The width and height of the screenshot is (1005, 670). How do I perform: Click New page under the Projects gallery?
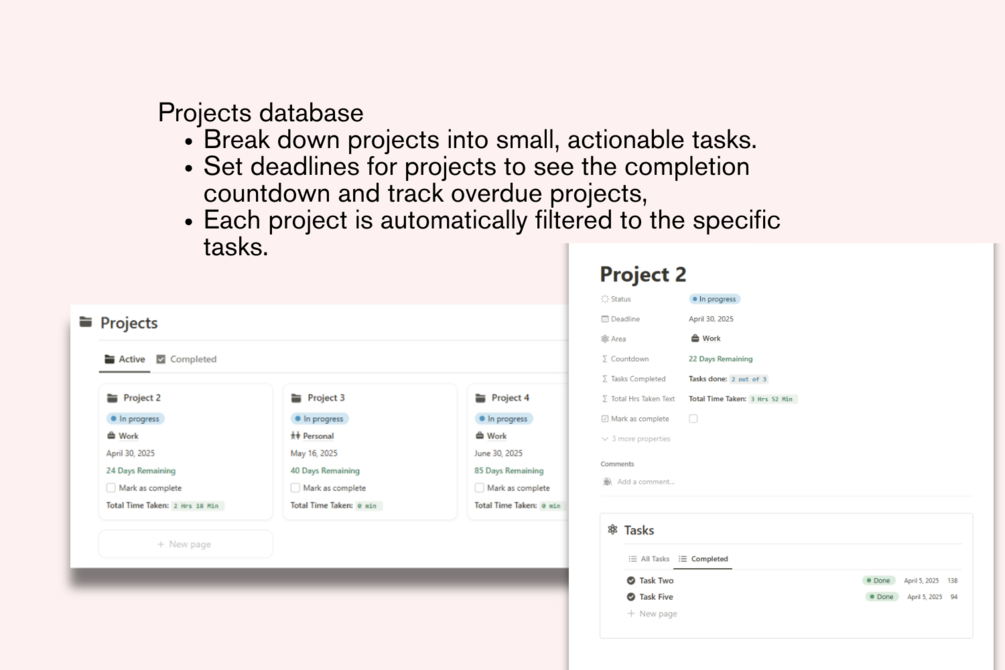[185, 544]
